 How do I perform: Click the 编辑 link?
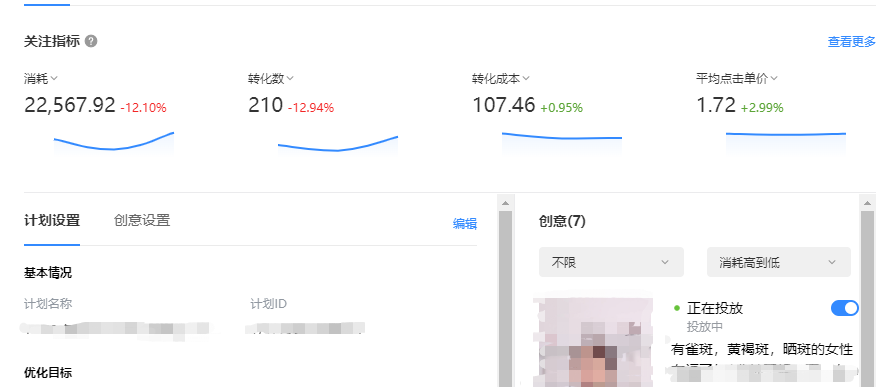tap(464, 224)
